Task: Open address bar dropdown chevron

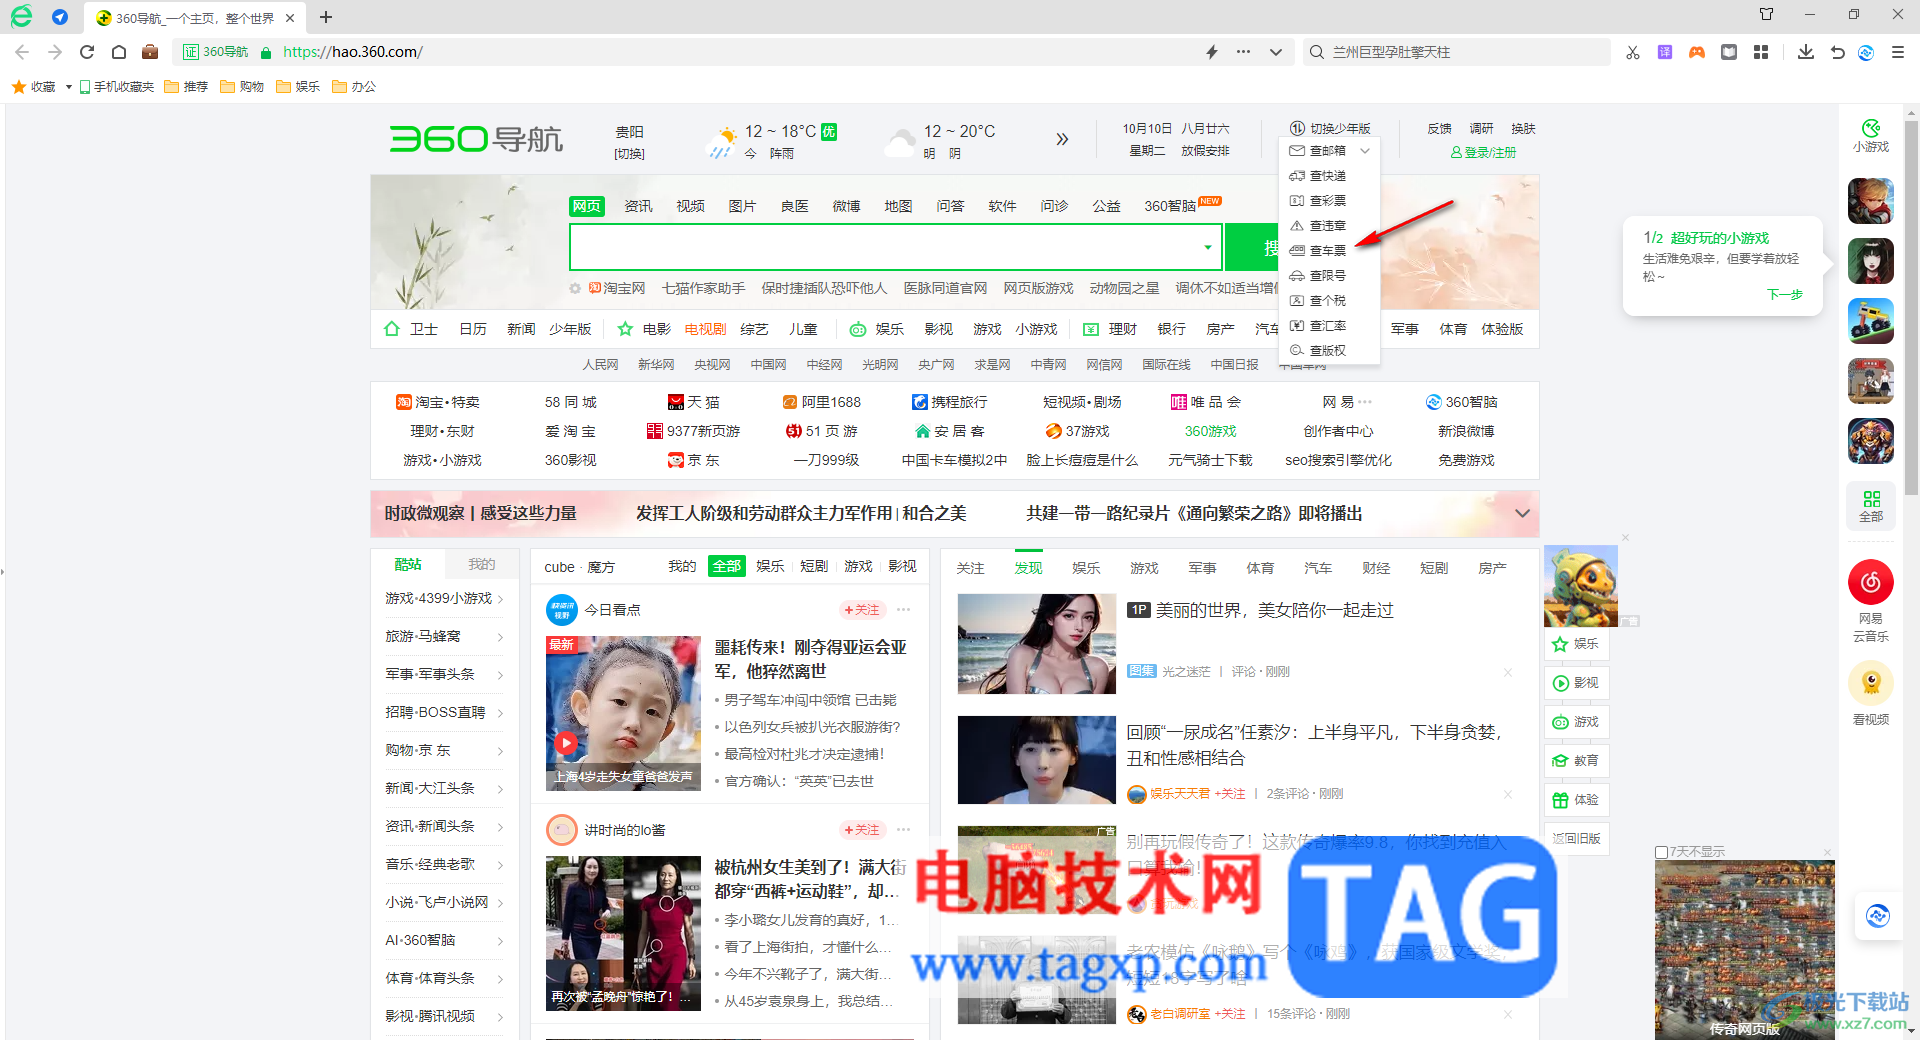Action: click(x=1276, y=52)
